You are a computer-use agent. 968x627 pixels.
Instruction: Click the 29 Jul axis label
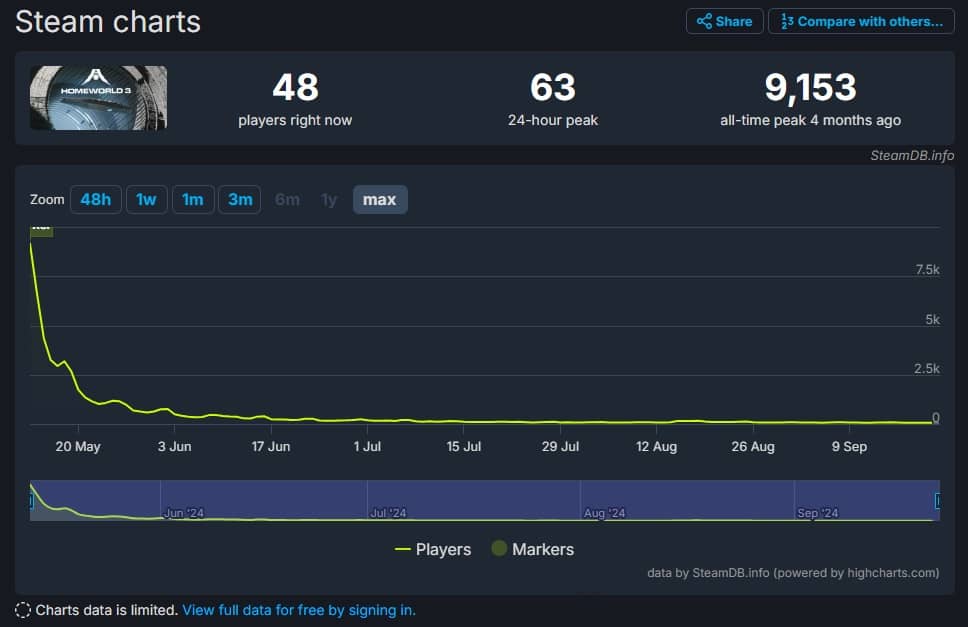coord(560,446)
